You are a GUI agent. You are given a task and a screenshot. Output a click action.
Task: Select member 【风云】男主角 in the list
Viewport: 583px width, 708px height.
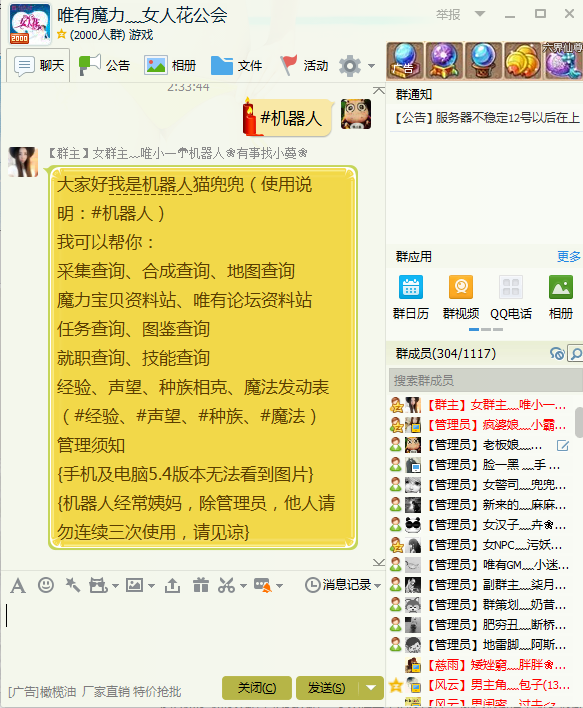[479, 685]
